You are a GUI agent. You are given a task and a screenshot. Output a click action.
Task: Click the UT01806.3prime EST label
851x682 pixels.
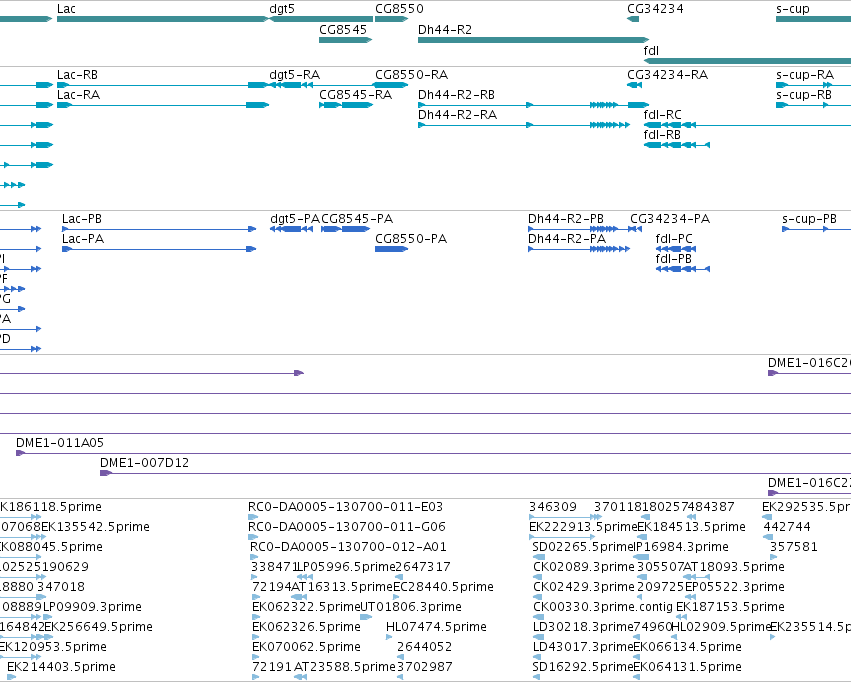(411, 607)
